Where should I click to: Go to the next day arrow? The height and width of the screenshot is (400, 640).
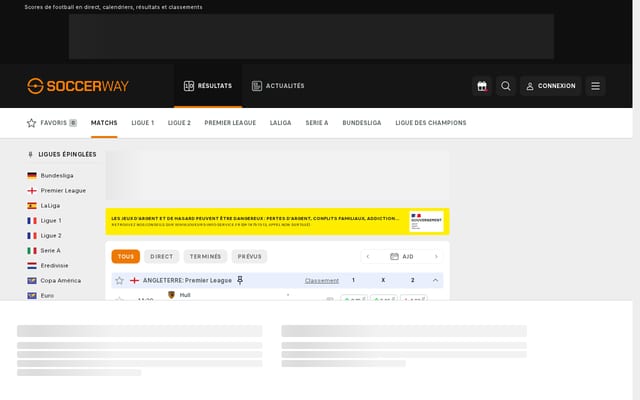(x=436, y=256)
